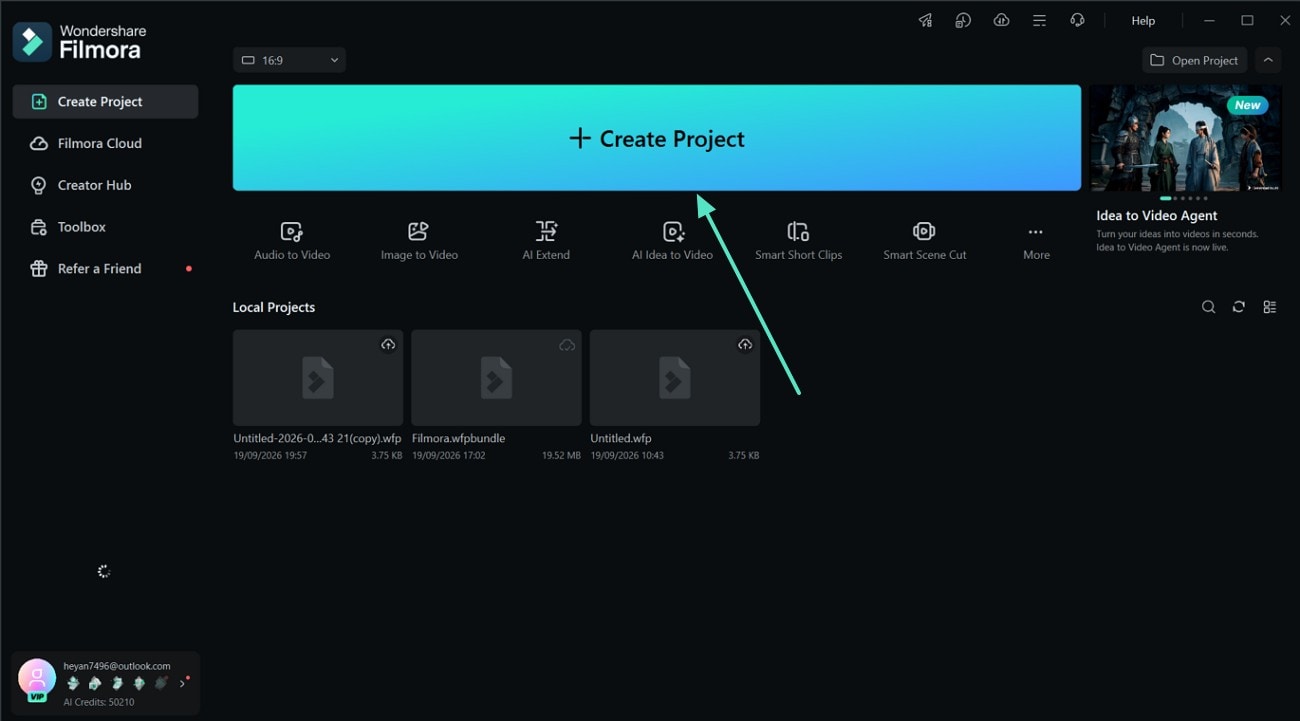Open the Help menu
Screen dimensions: 1300x721
click(1143, 20)
